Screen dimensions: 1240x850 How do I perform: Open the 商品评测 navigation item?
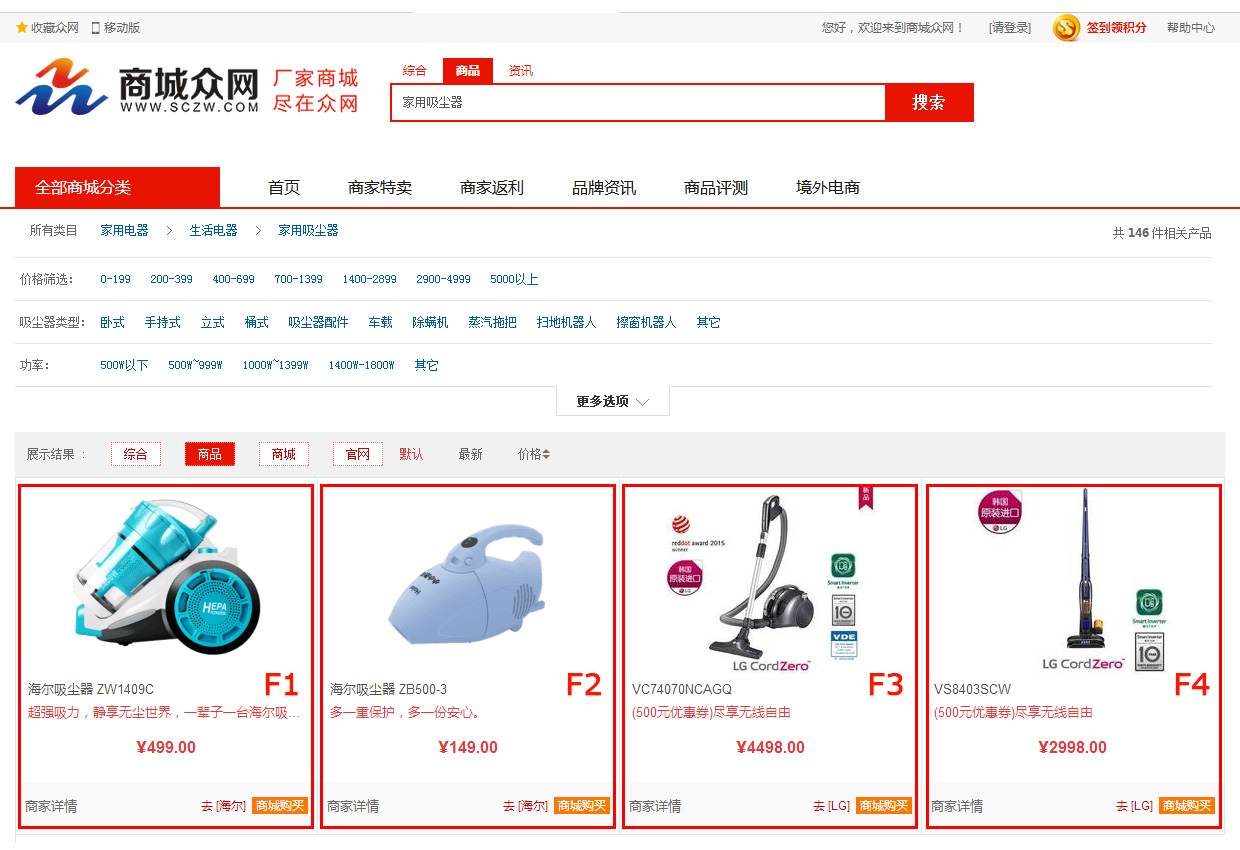pyautogui.click(x=716, y=187)
